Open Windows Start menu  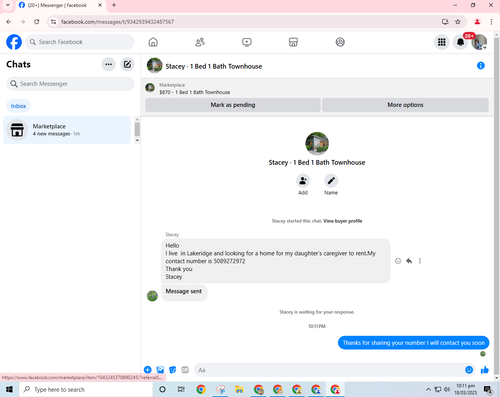pos(9,389)
